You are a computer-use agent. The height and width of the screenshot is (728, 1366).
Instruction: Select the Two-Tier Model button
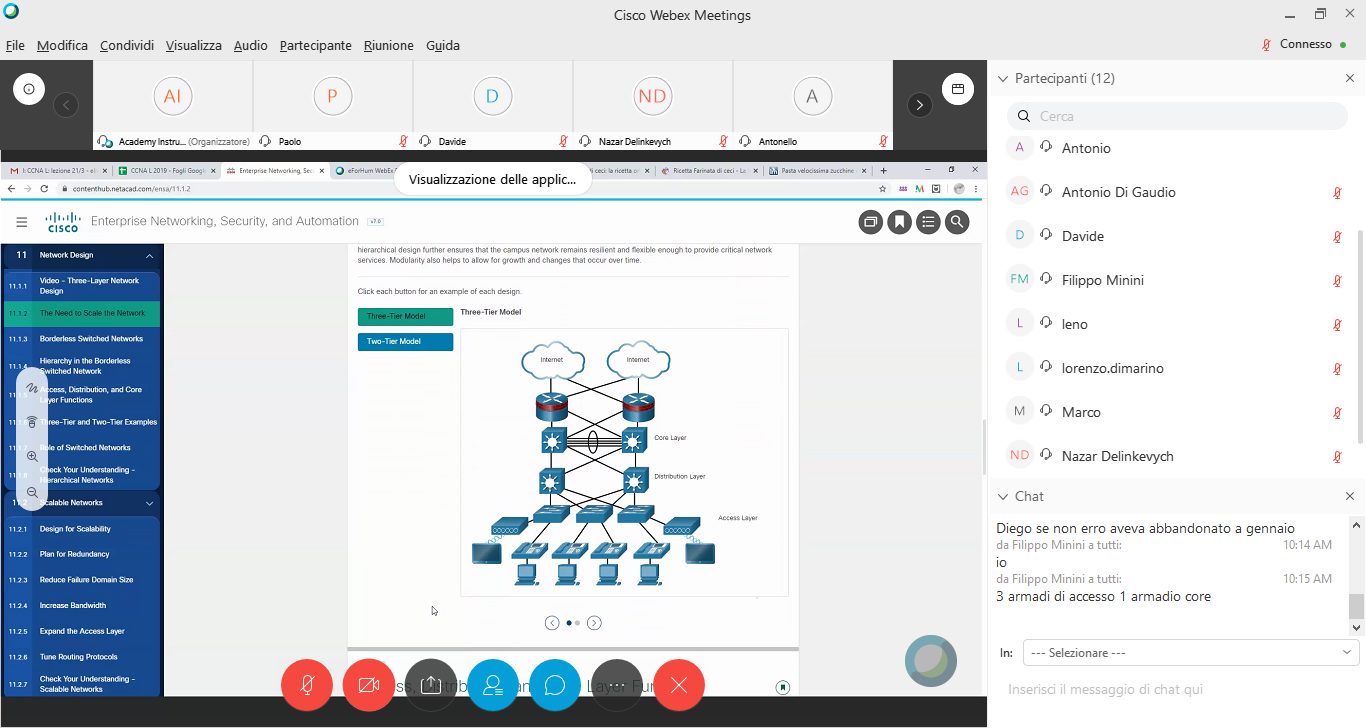coord(405,342)
